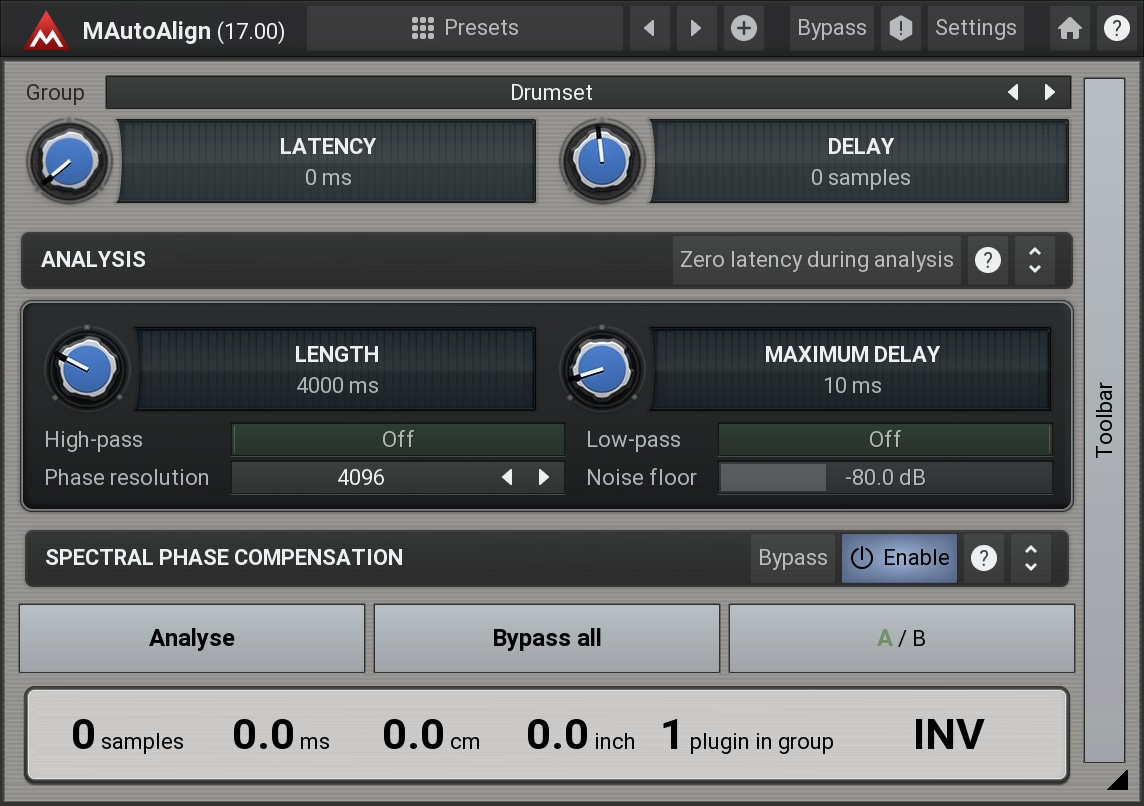Go to the next preset arrow
Image resolution: width=1144 pixels, height=806 pixels.
pyautogui.click(x=696, y=28)
